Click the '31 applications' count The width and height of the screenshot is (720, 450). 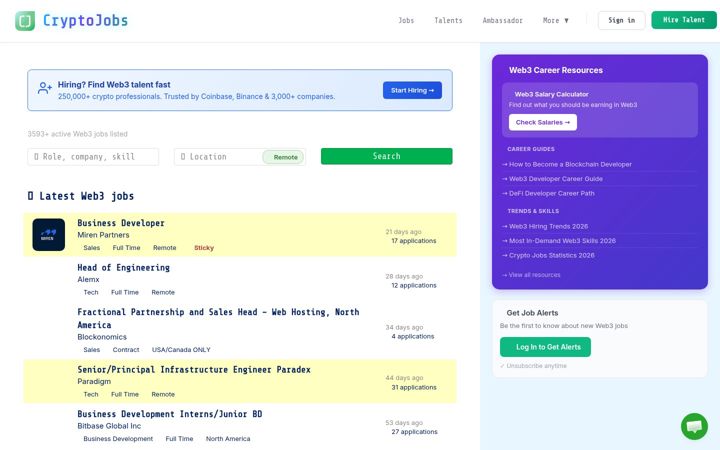point(414,388)
